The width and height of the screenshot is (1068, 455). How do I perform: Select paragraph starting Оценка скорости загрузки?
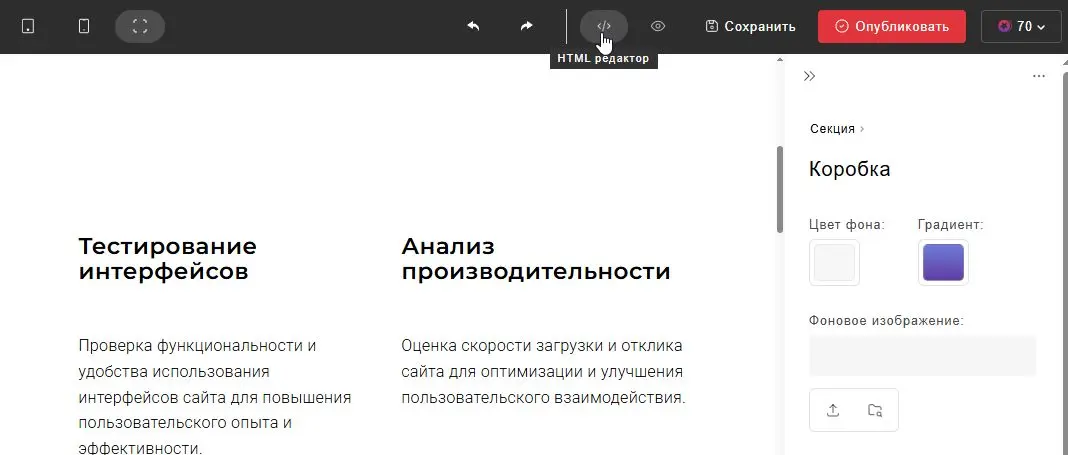coord(544,372)
